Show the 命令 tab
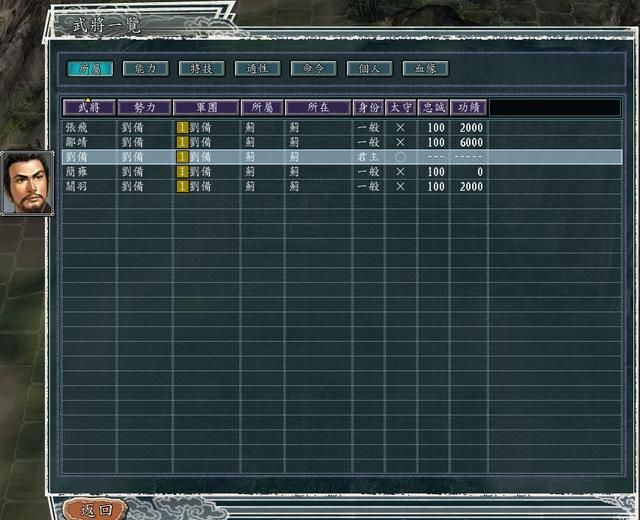This screenshot has width=640, height=520. point(313,69)
